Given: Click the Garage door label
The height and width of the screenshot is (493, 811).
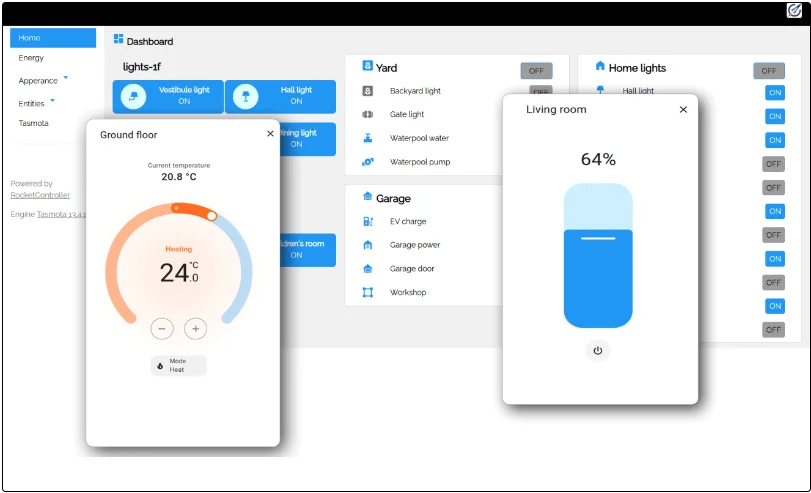Looking at the screenshot, I should point(412,268).
